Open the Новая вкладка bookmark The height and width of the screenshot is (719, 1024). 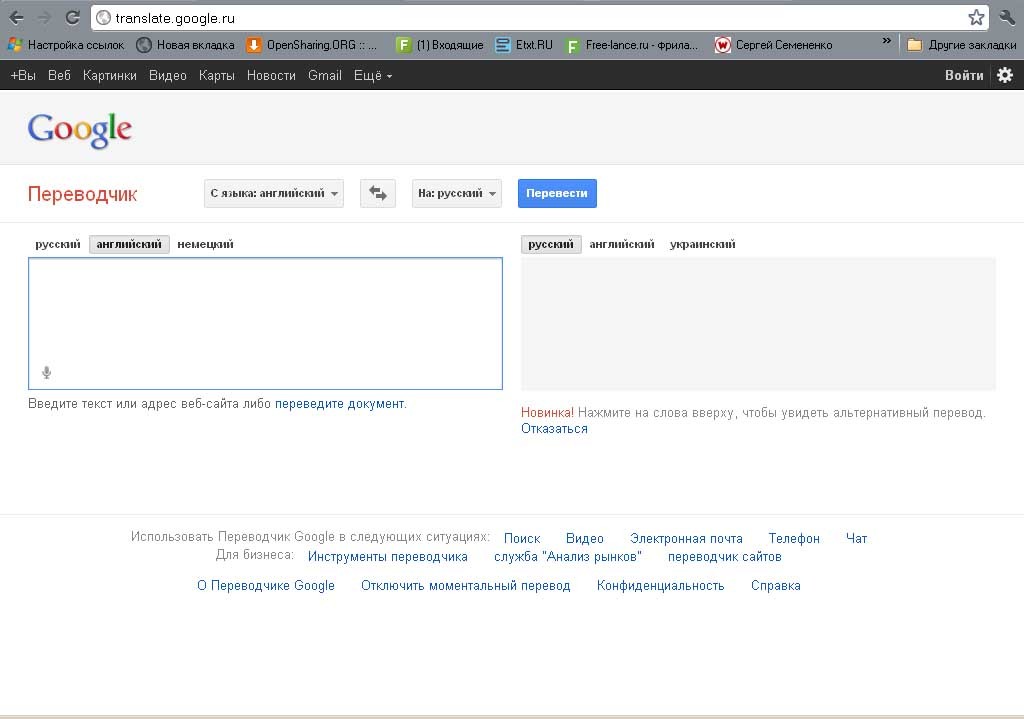185,45
